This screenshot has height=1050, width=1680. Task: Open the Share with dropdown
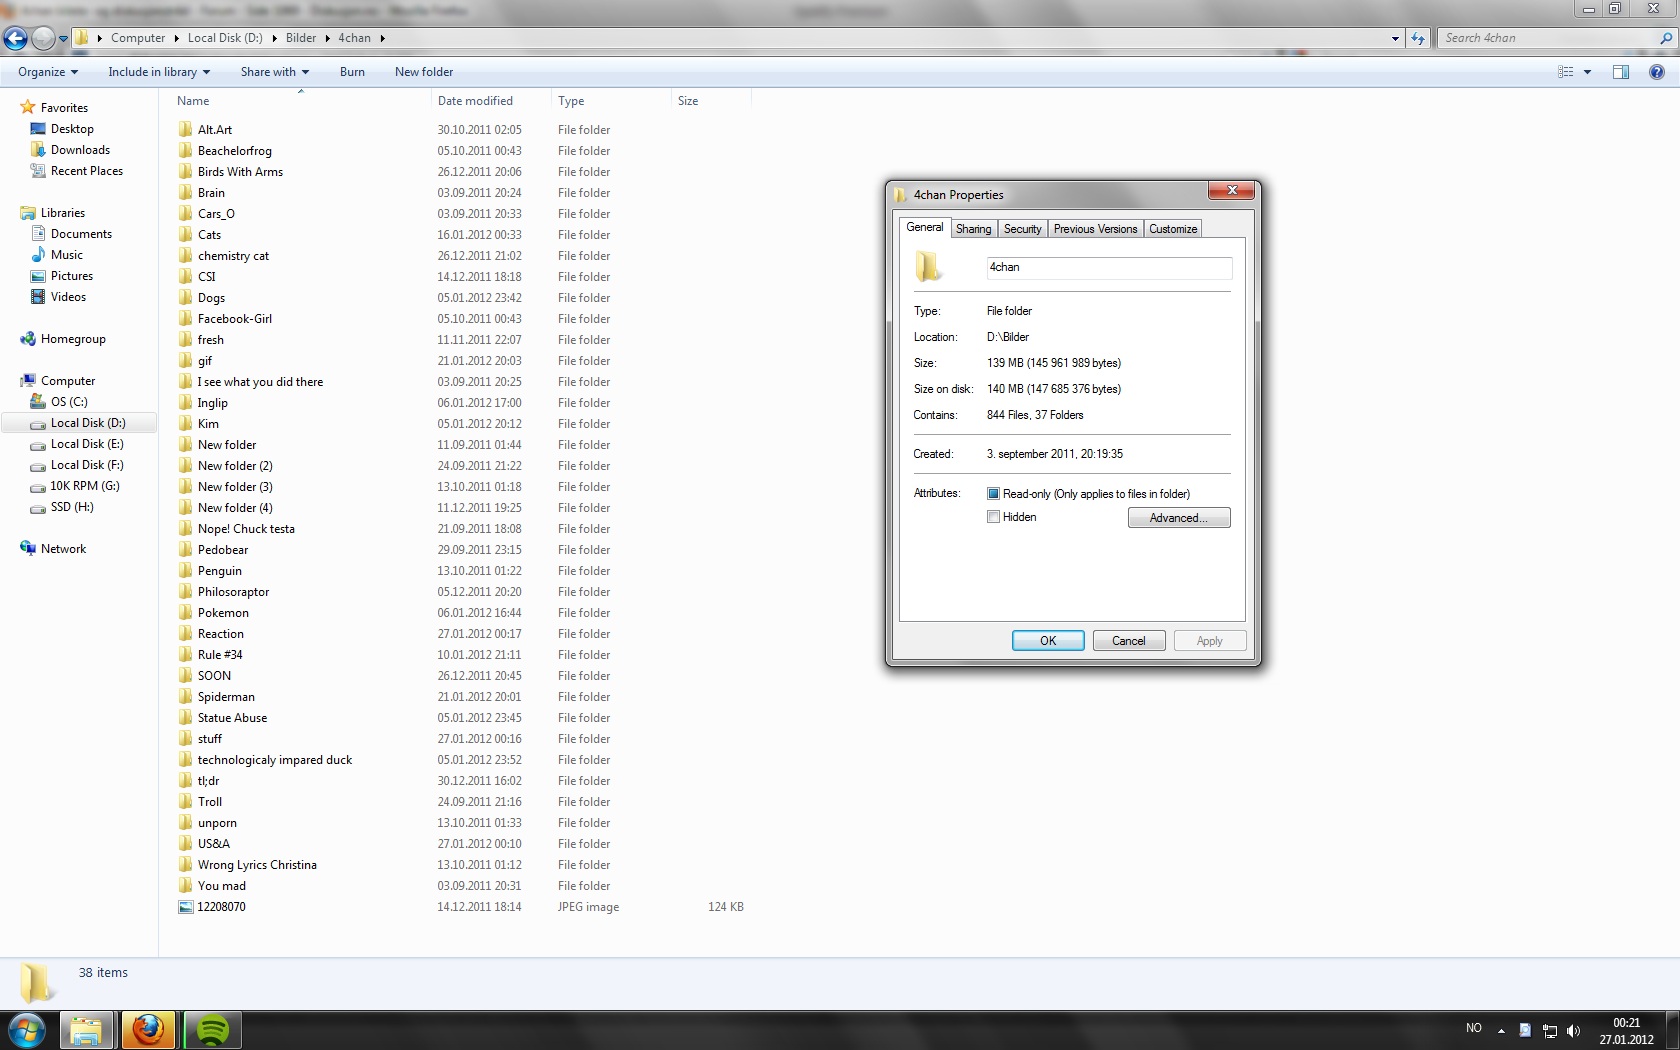coord(275,72)
